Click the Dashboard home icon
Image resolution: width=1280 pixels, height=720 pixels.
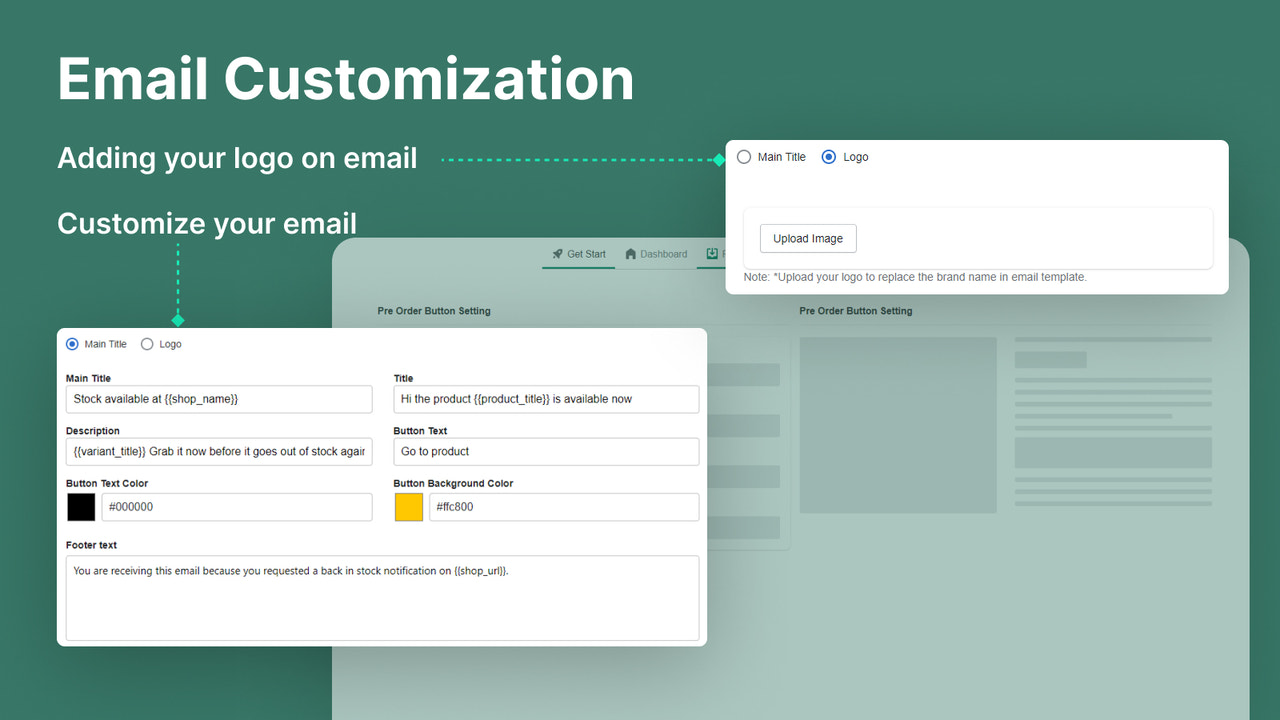click(x=630, y=254)
